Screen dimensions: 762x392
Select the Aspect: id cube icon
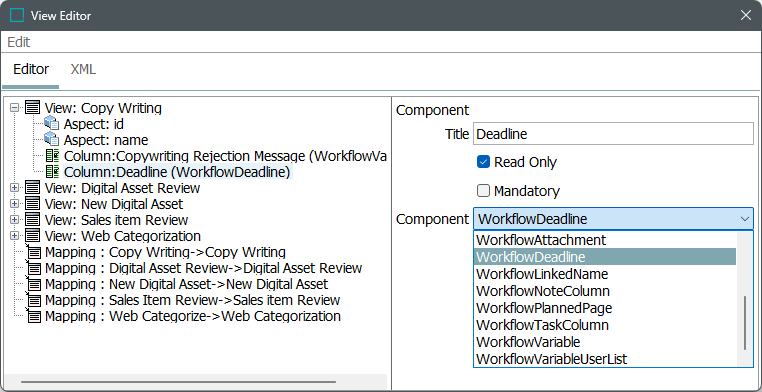(52, 123)
